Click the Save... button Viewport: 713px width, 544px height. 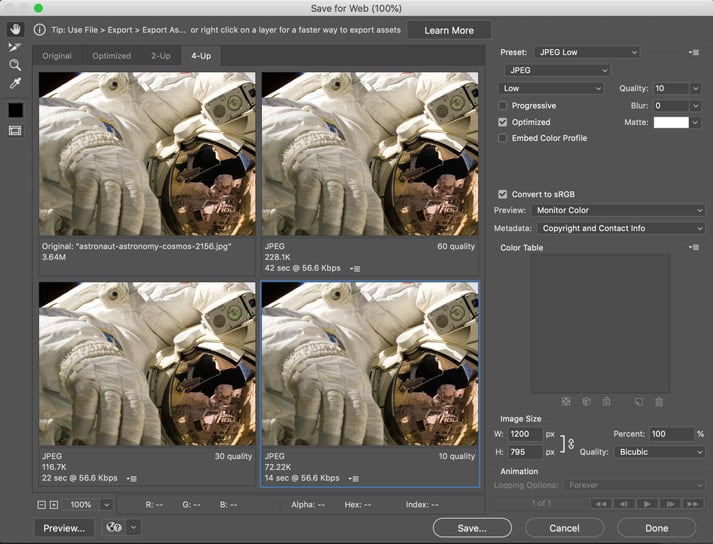coord(472,527)
